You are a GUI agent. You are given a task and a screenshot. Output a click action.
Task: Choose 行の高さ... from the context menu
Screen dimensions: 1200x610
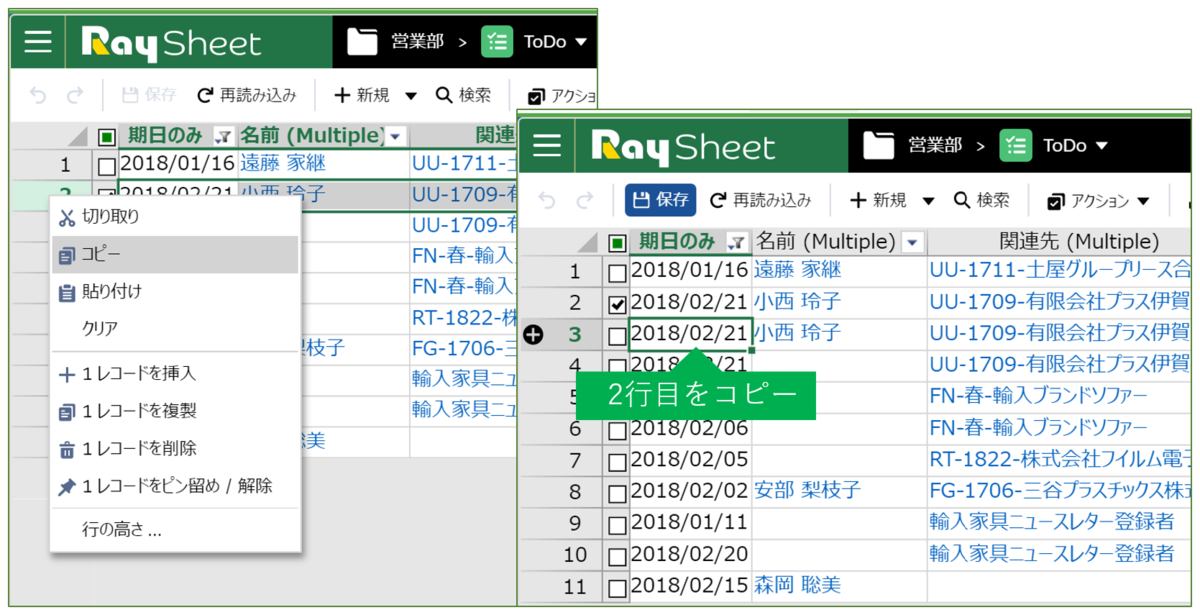click(175, 530)
